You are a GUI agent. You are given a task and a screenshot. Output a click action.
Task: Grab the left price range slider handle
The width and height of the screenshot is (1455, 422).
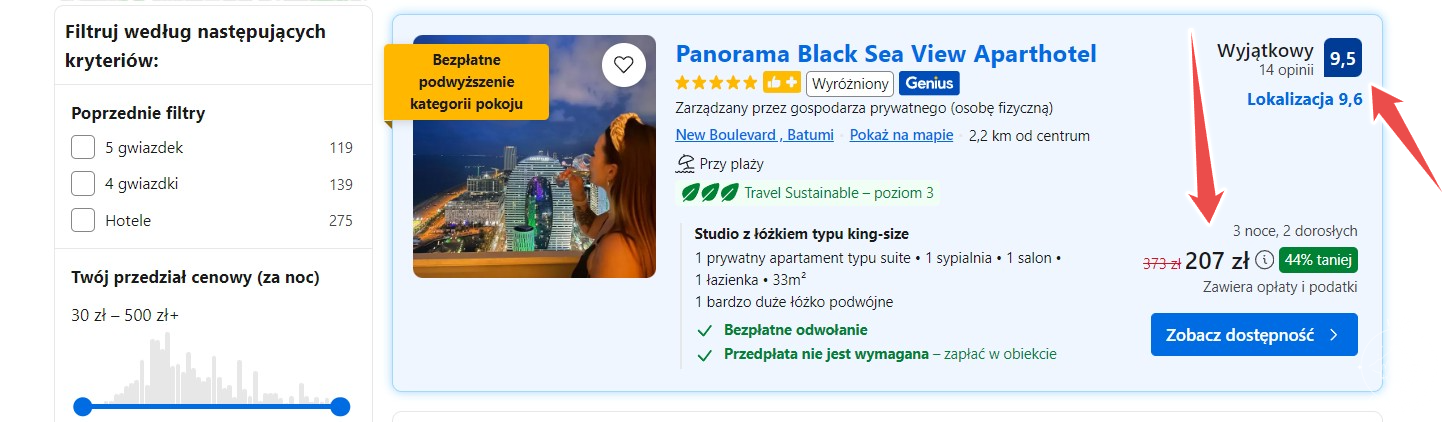(x=83, y=406)
